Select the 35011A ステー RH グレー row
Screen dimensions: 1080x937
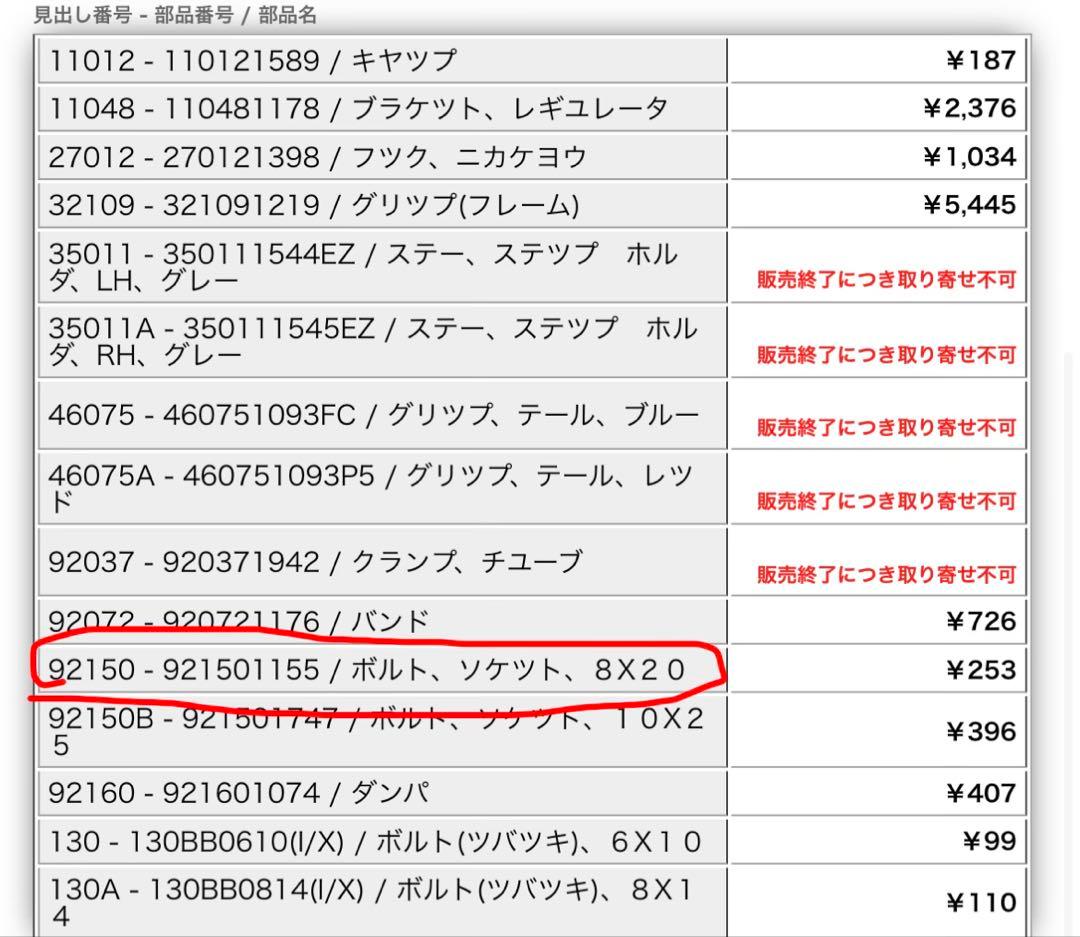point(382,342)
